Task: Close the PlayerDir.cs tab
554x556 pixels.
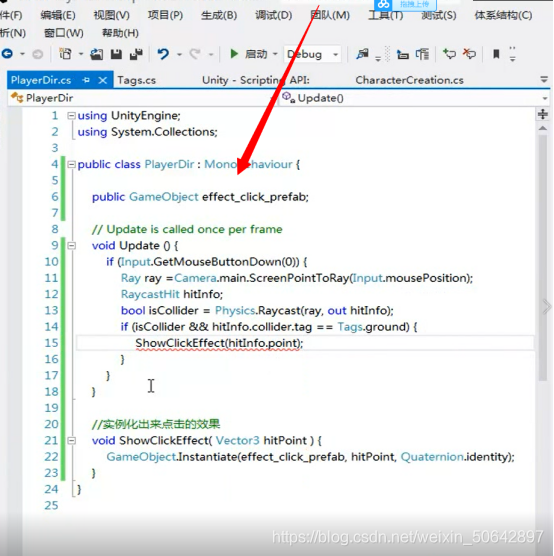Action: [x=103, y=80]
